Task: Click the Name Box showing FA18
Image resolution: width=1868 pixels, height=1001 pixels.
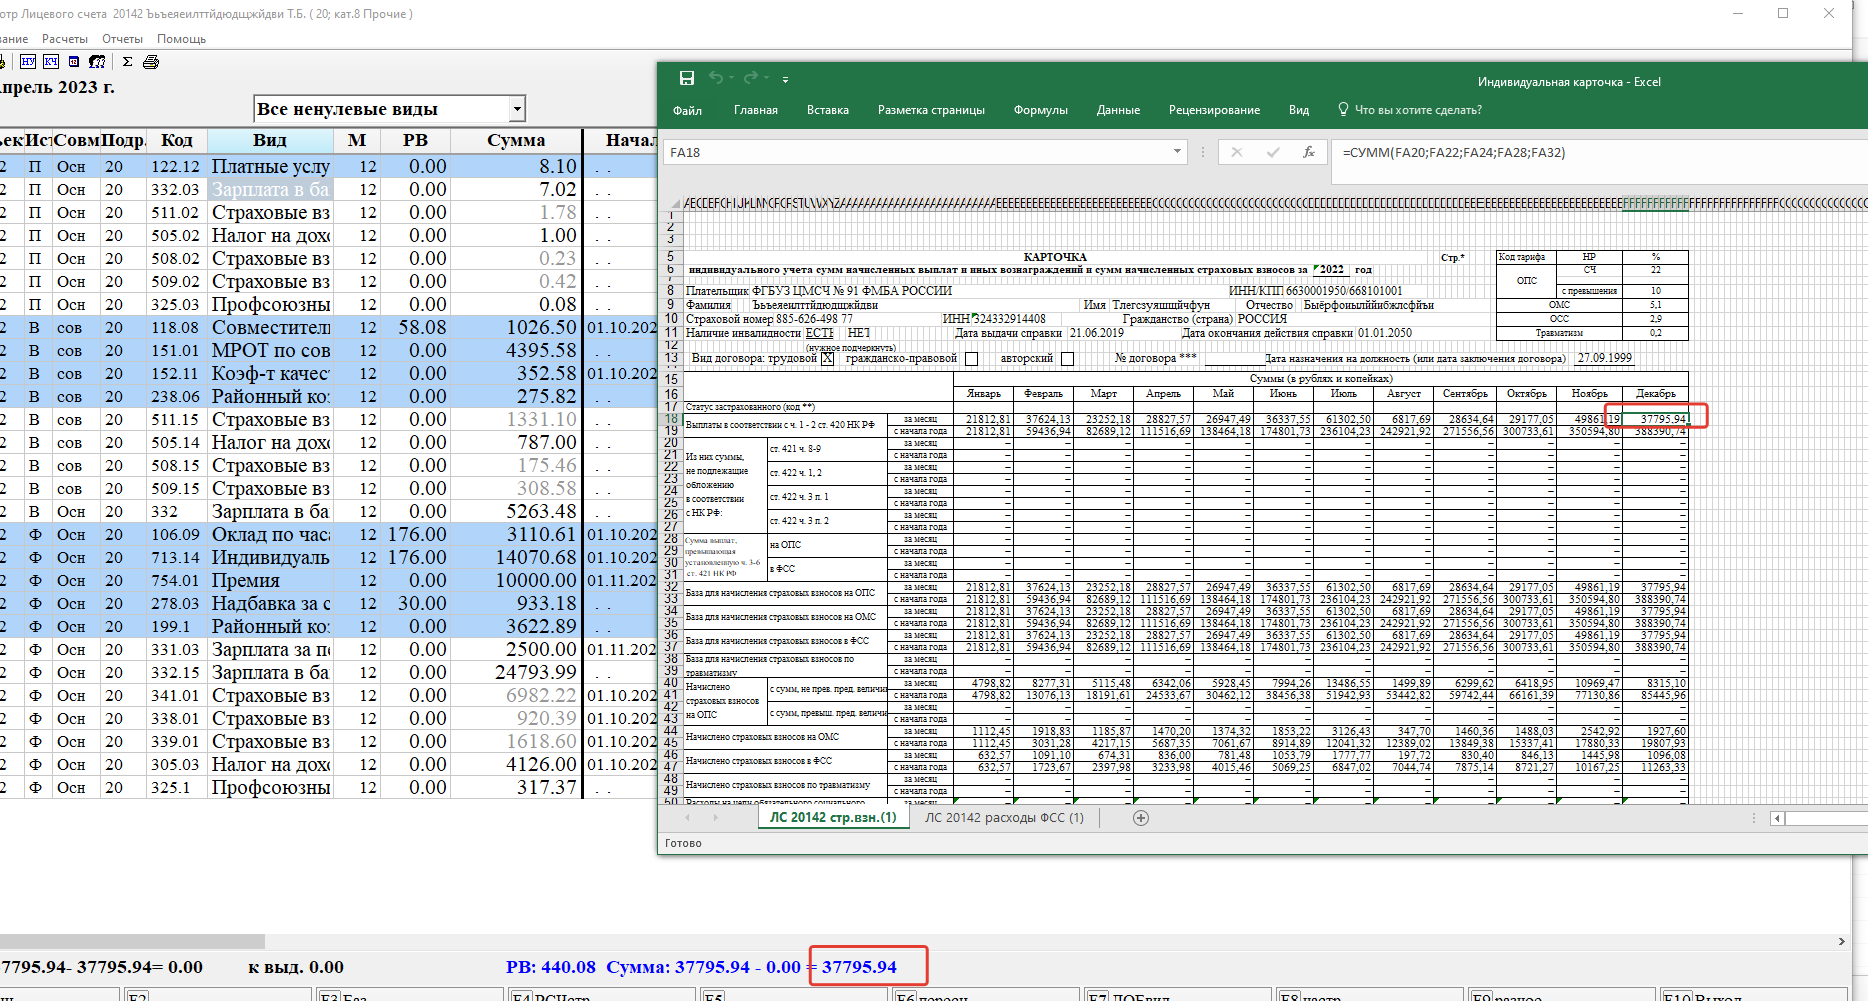Action: (x=917, y=152)
